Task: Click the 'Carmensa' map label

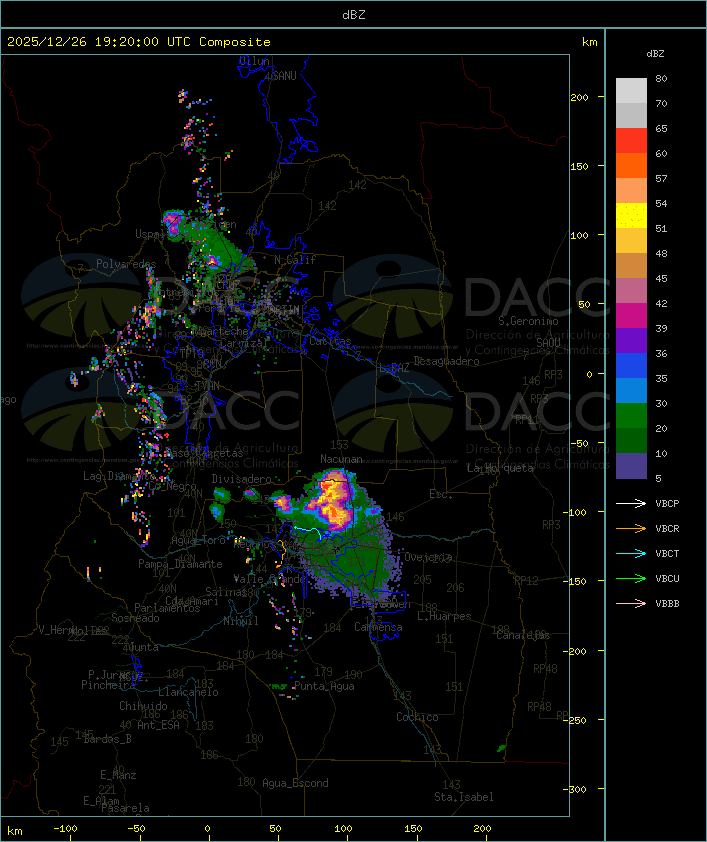Action: (x=378, y=627)
